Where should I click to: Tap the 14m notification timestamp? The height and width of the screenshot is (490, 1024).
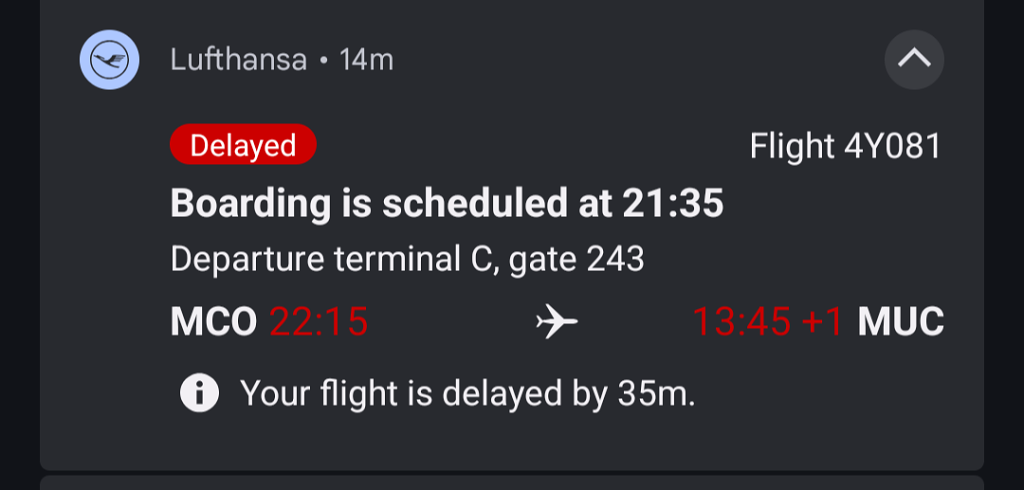(x=367, y=60)
